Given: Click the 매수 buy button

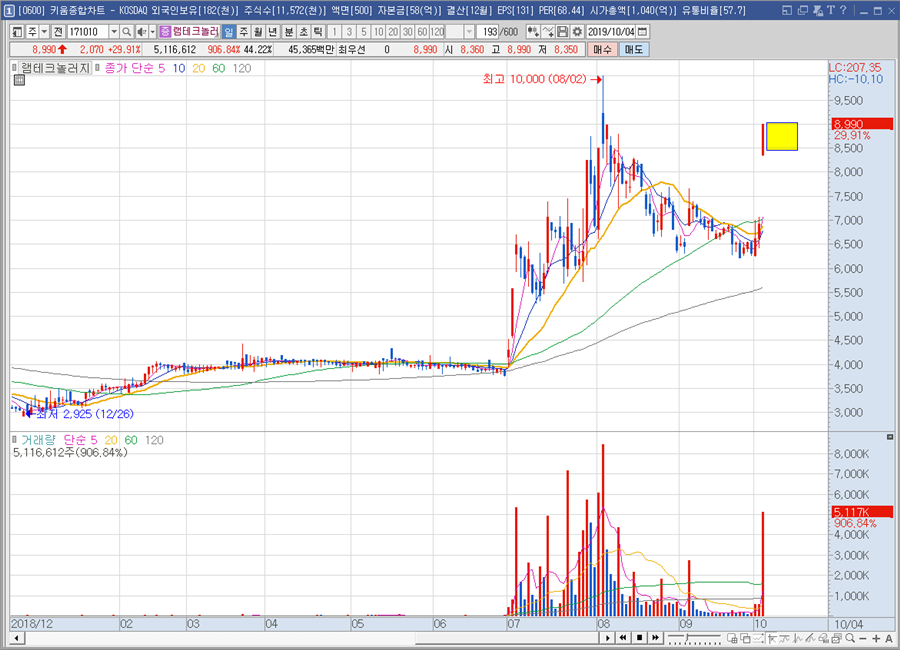Looking at the screenshot, I should 602,49.
